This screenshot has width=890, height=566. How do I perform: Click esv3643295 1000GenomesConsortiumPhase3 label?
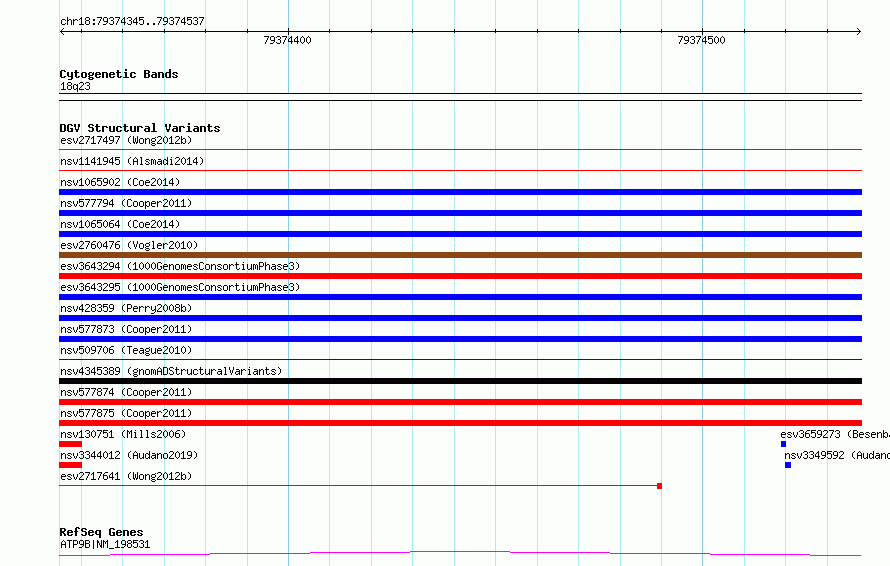coord(180,287)
